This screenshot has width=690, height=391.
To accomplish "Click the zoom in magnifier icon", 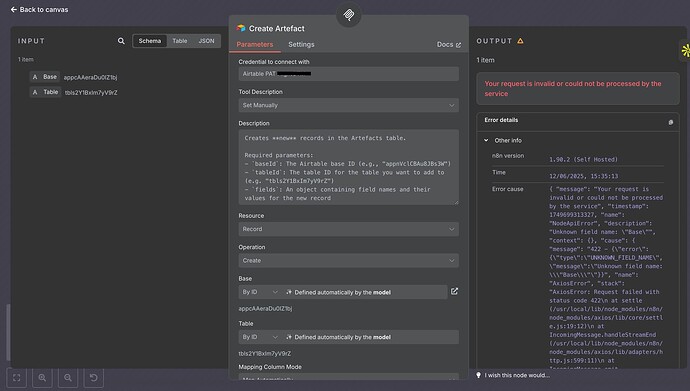I will [x=42, y=378].
